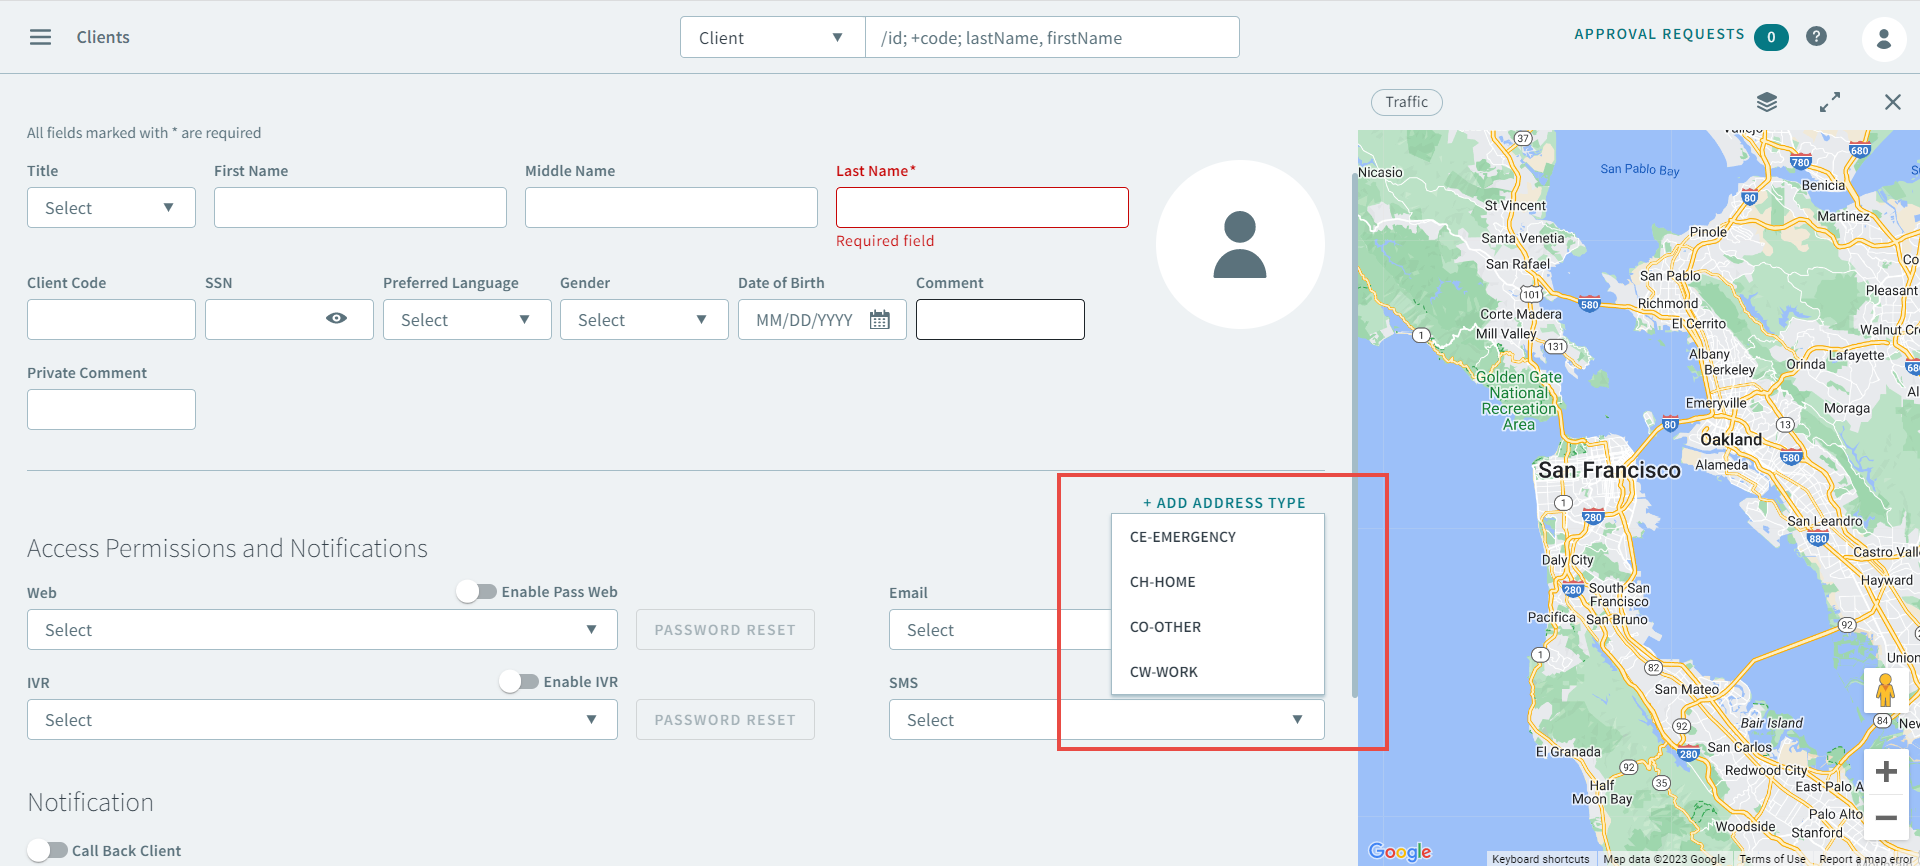Click the approval requests count badge
The height and width of the screenshot is (866, 1920).
coord(1771,37)
